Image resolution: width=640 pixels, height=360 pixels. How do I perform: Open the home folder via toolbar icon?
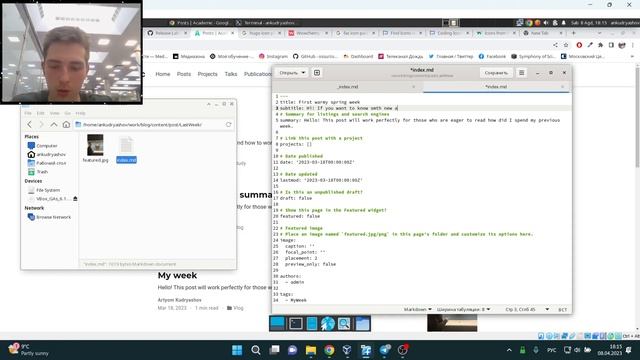pos(66,124)
